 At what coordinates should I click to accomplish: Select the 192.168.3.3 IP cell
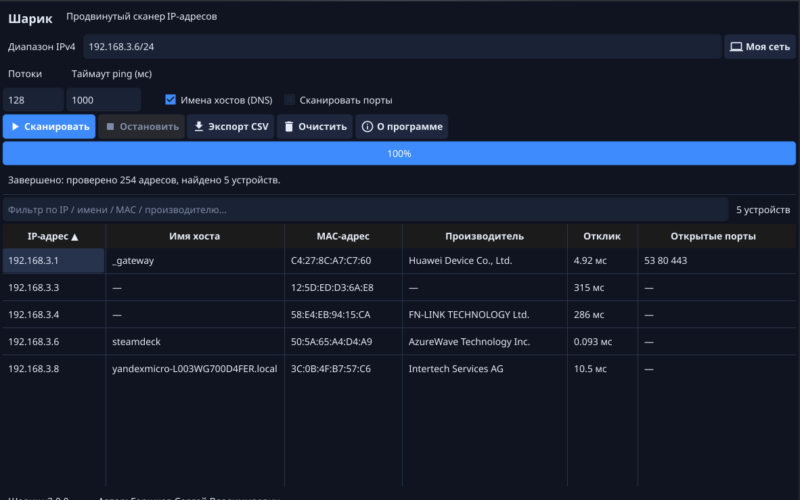(x=54, y=288)
